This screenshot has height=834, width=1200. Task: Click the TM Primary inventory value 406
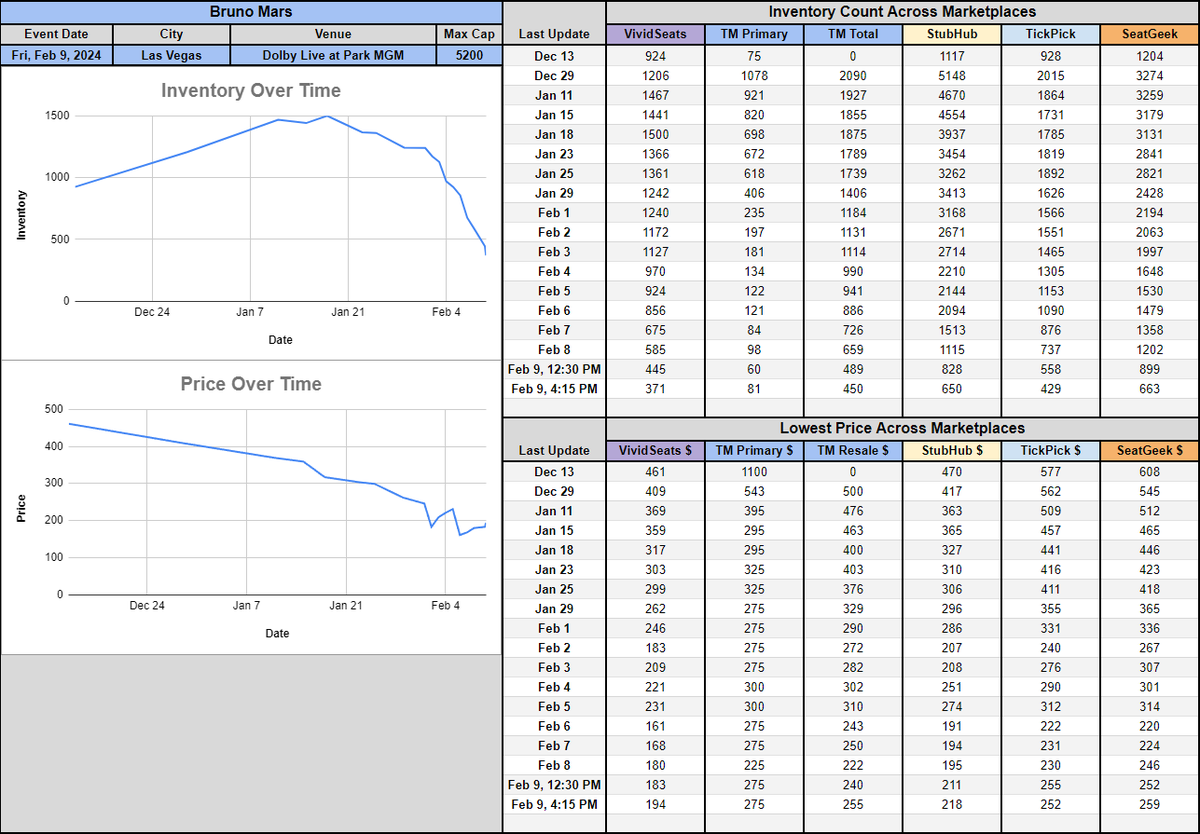click(754, 193)
